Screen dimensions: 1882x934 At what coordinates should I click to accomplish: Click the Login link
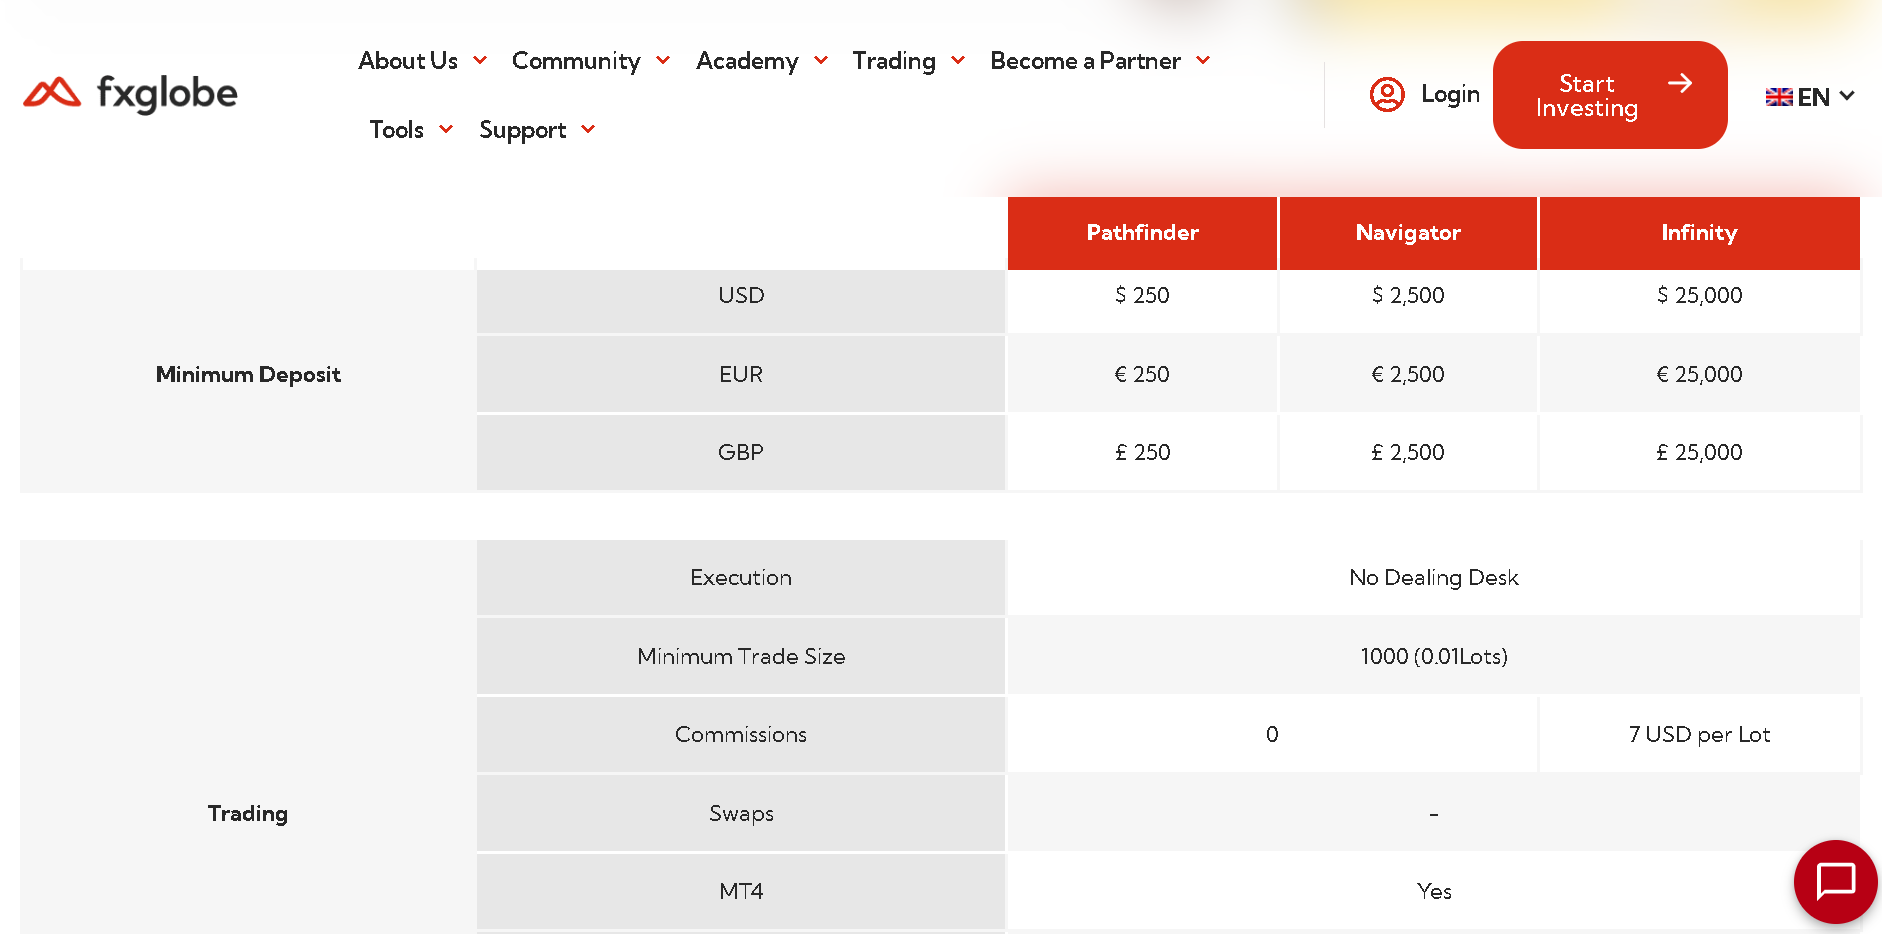click(1450, 95)
